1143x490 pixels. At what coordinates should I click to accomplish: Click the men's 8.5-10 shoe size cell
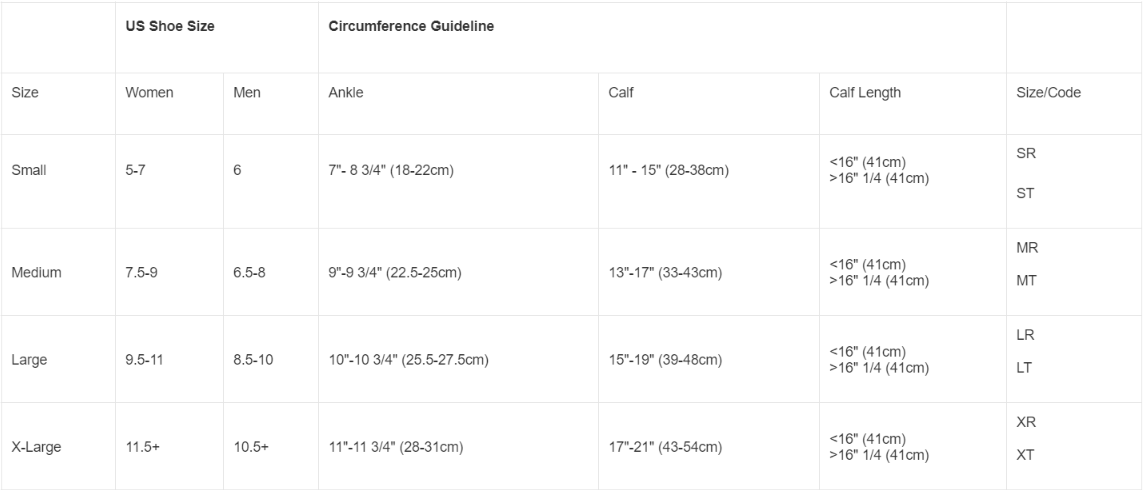coord(253,359)
